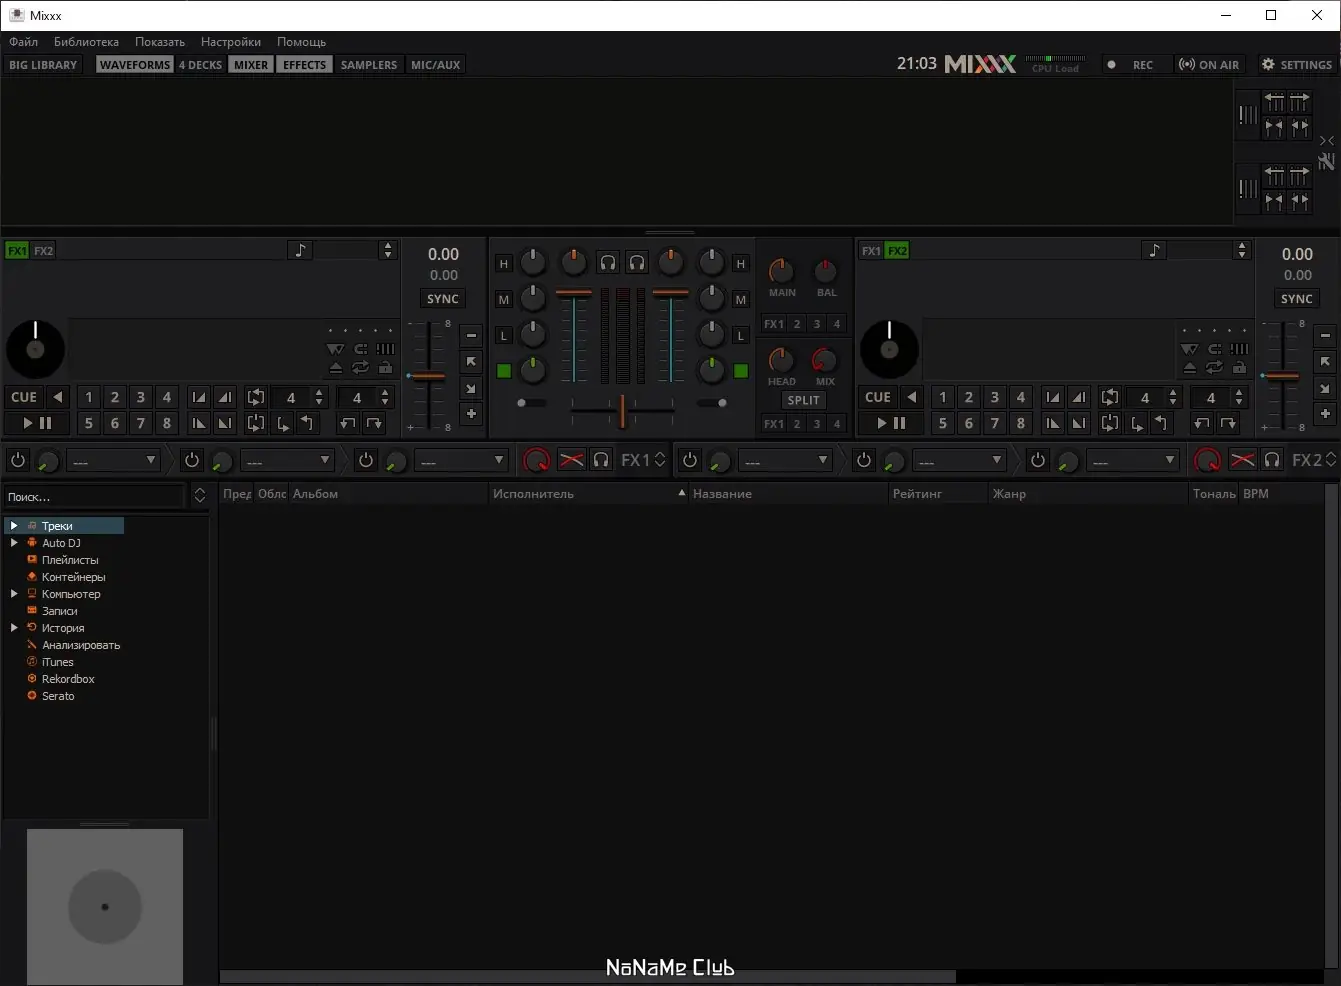Click right deck pitch rate plus button

[1326, 414]
